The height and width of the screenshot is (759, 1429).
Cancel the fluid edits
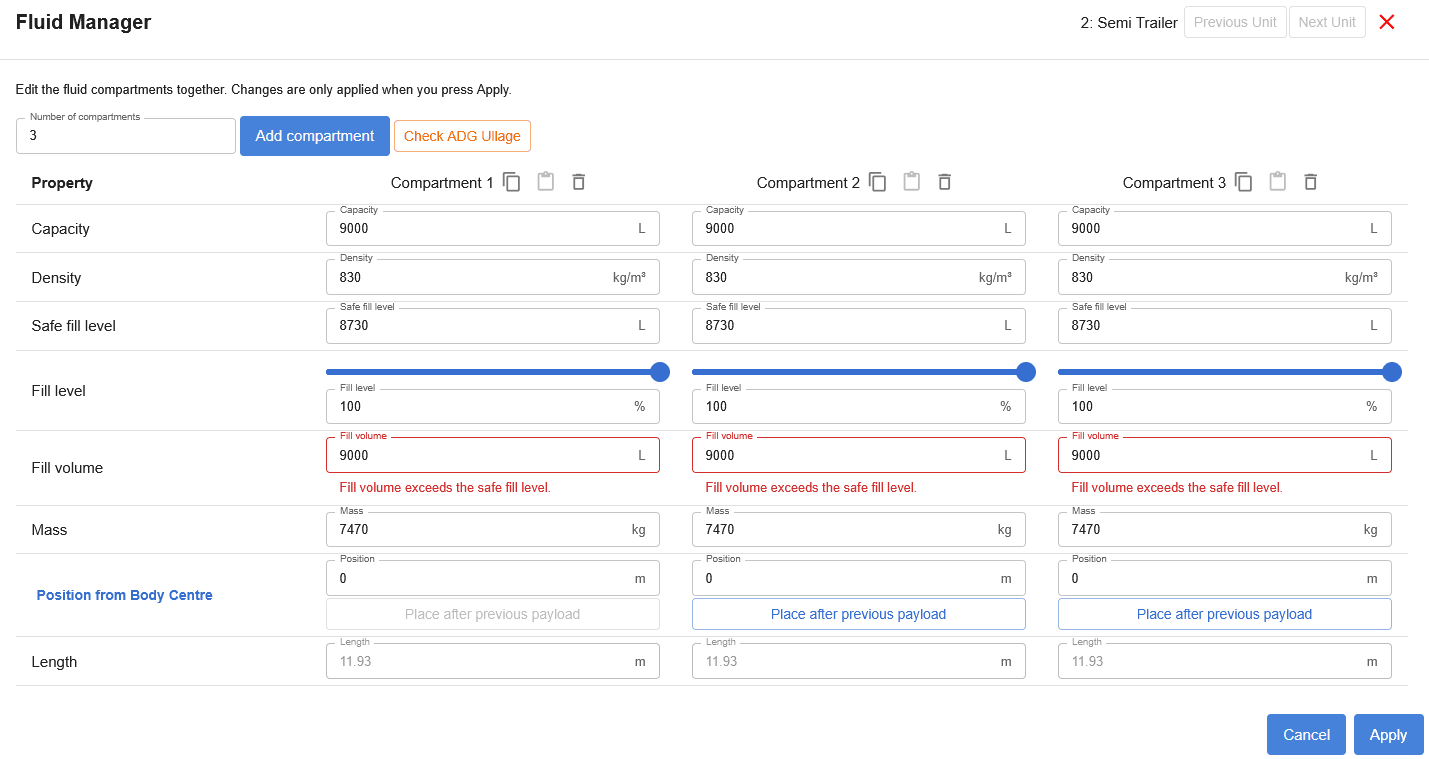(x=1306, y=735)
